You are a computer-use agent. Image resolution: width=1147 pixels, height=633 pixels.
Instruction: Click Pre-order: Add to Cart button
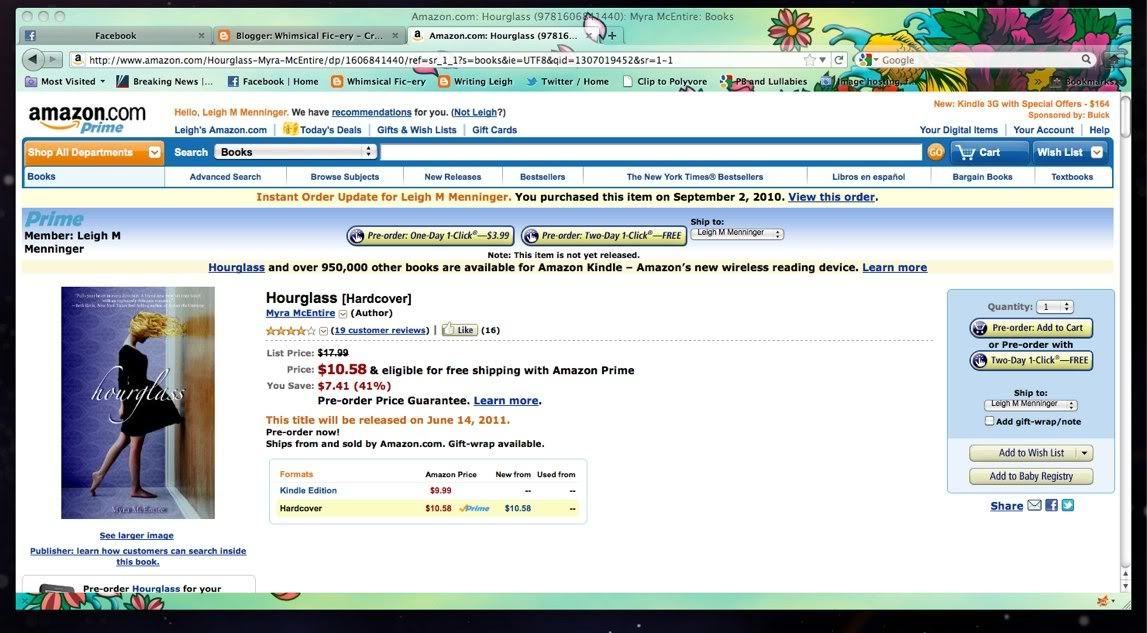(x=1031, y=328)
